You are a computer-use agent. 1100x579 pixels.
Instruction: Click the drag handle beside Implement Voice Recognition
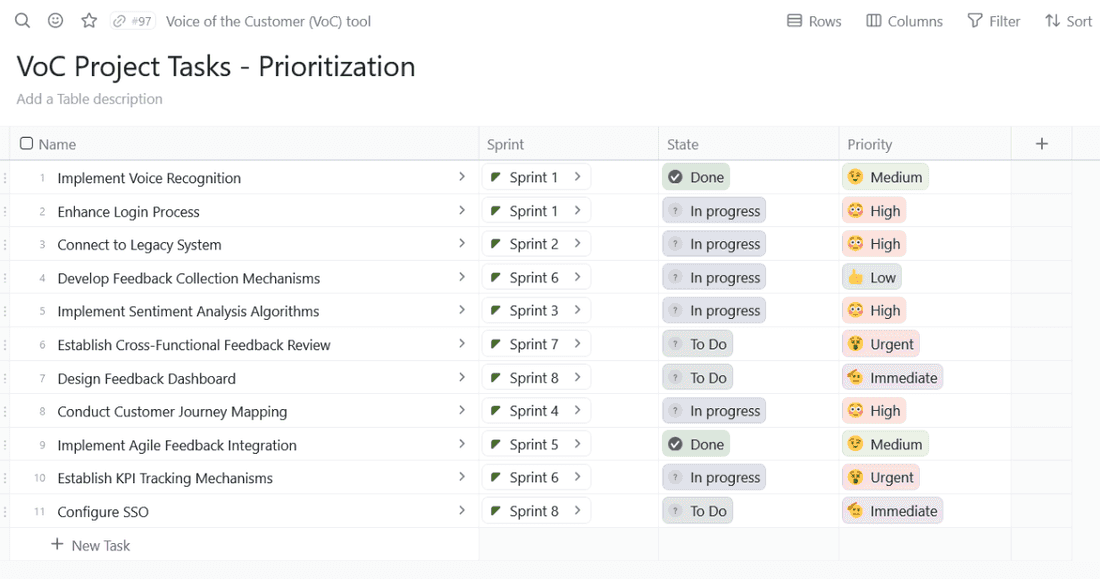(x=5, y=177)
